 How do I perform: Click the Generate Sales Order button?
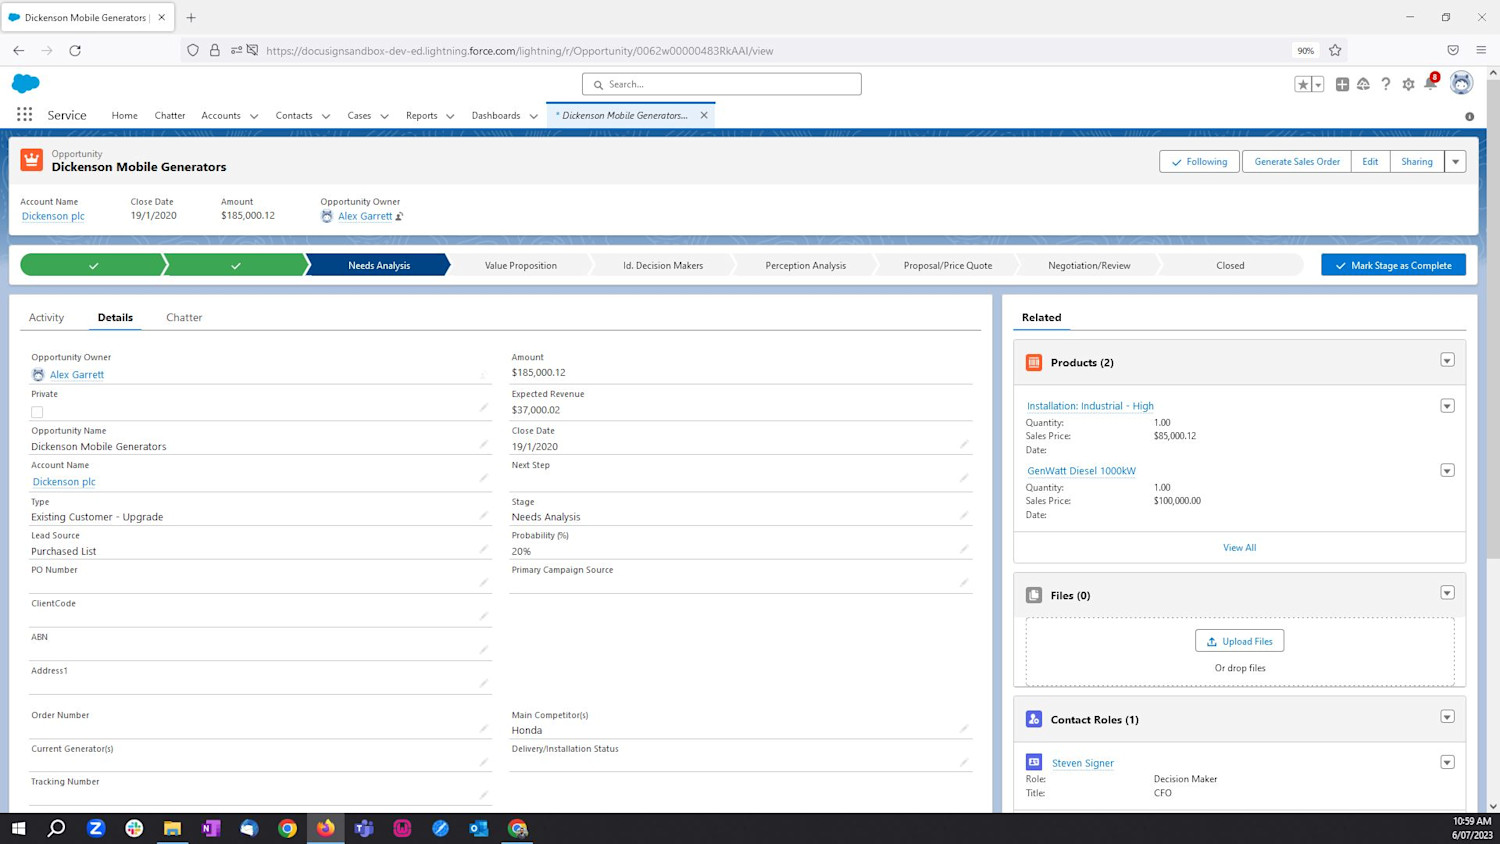click(1296, 161)
